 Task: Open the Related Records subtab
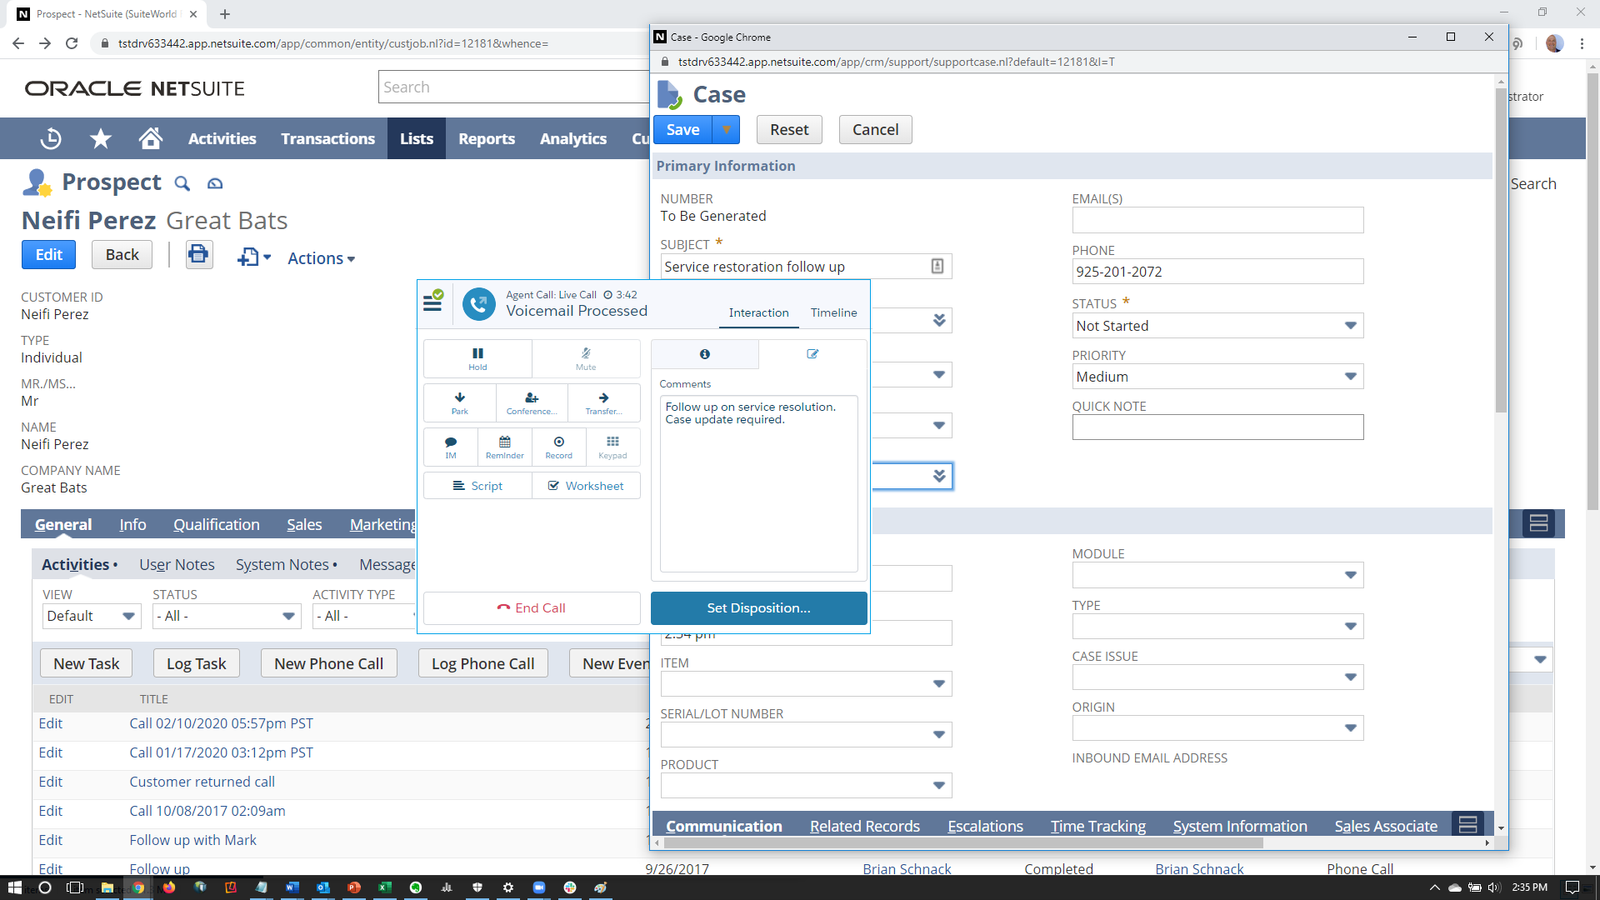pos(865,826)
